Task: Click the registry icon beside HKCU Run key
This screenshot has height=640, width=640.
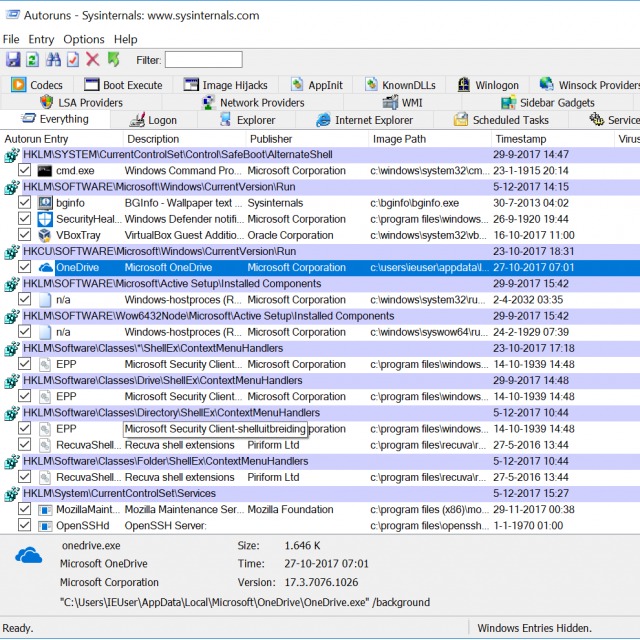Action: coord(12,252)
